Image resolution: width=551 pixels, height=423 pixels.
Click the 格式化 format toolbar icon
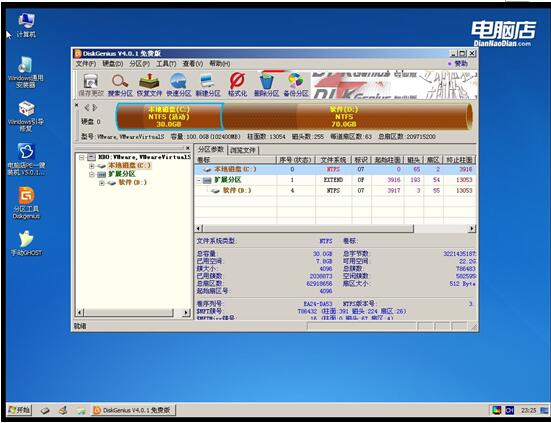pos(238,85)
